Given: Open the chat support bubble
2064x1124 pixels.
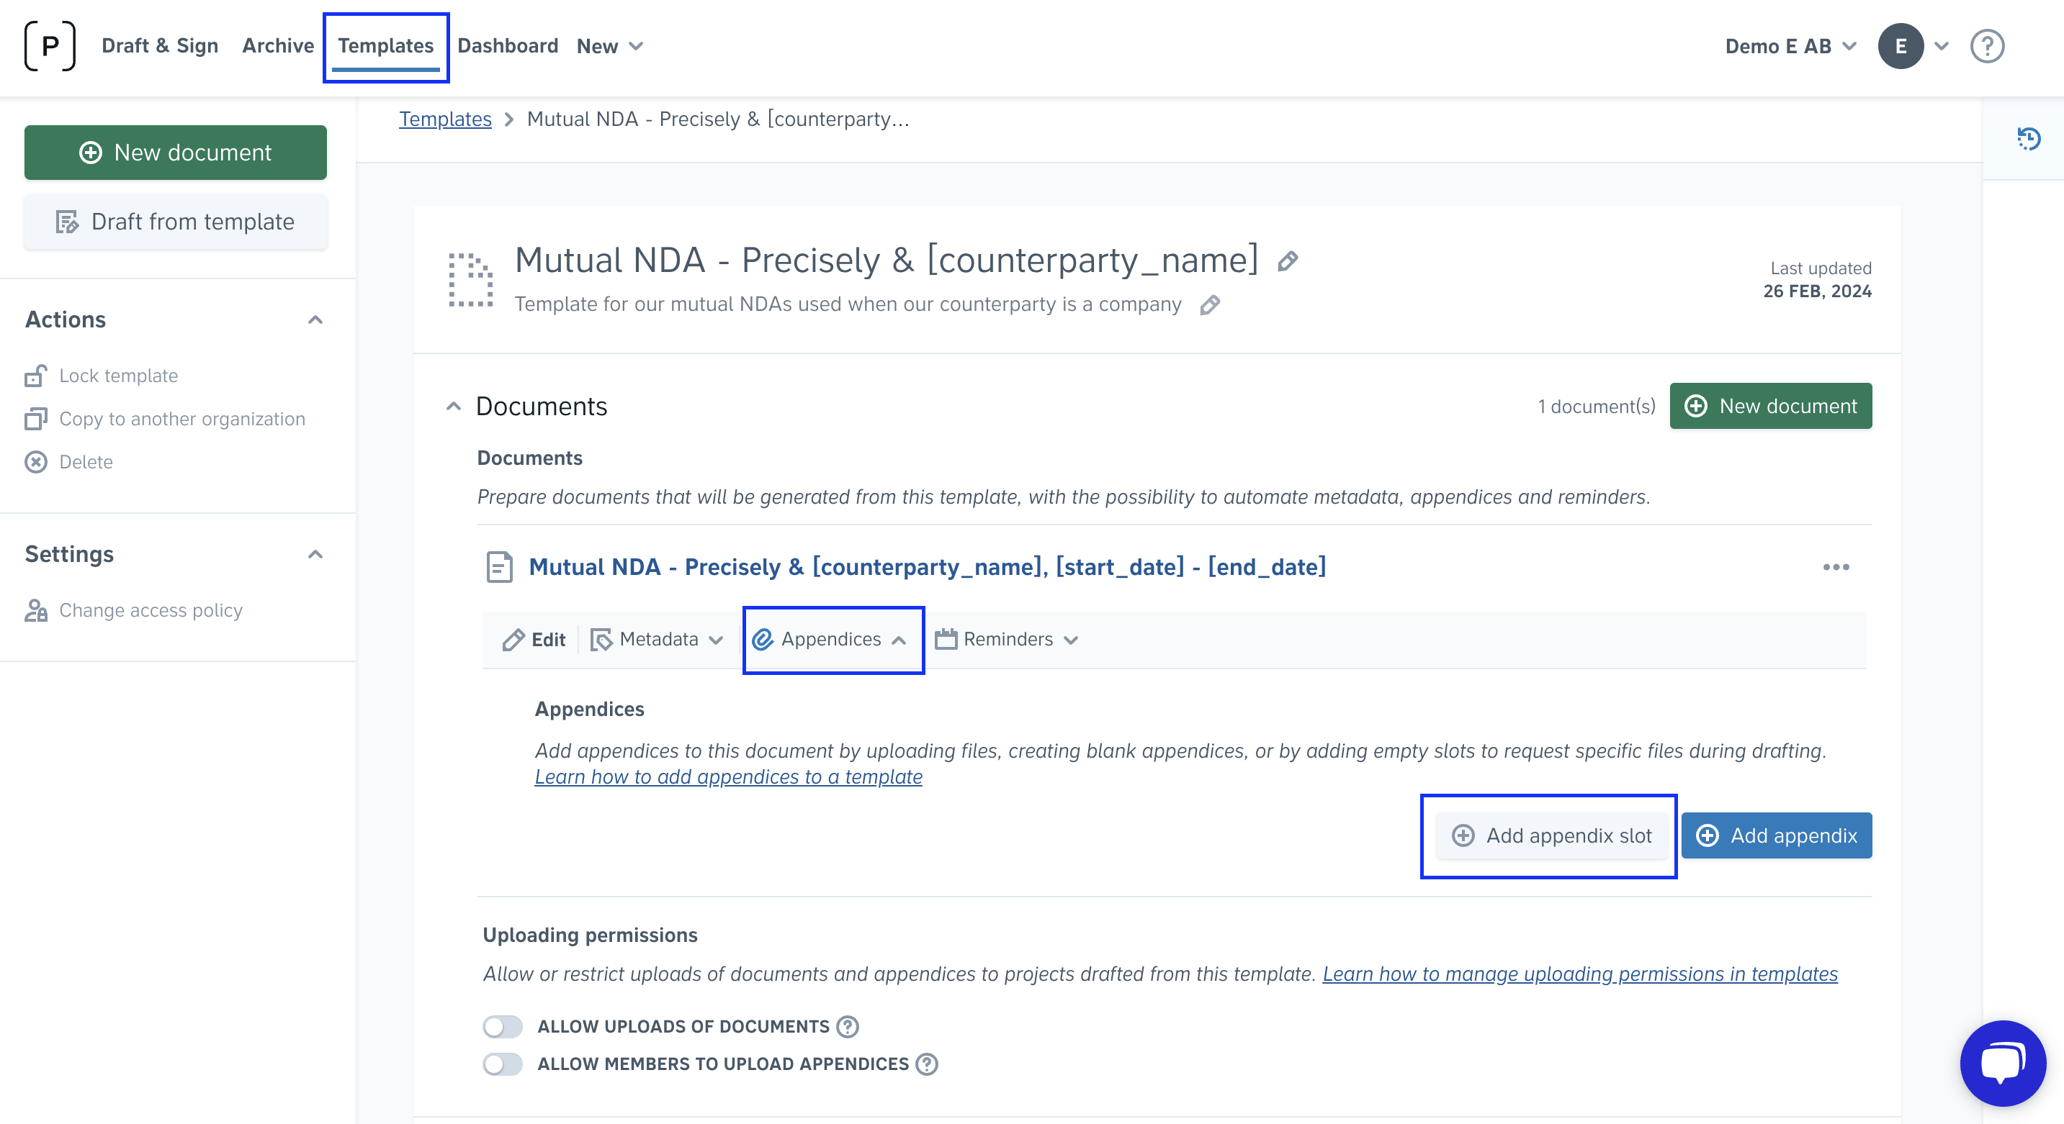Looking at the screenshot, I should [x=2003, y=1063].
